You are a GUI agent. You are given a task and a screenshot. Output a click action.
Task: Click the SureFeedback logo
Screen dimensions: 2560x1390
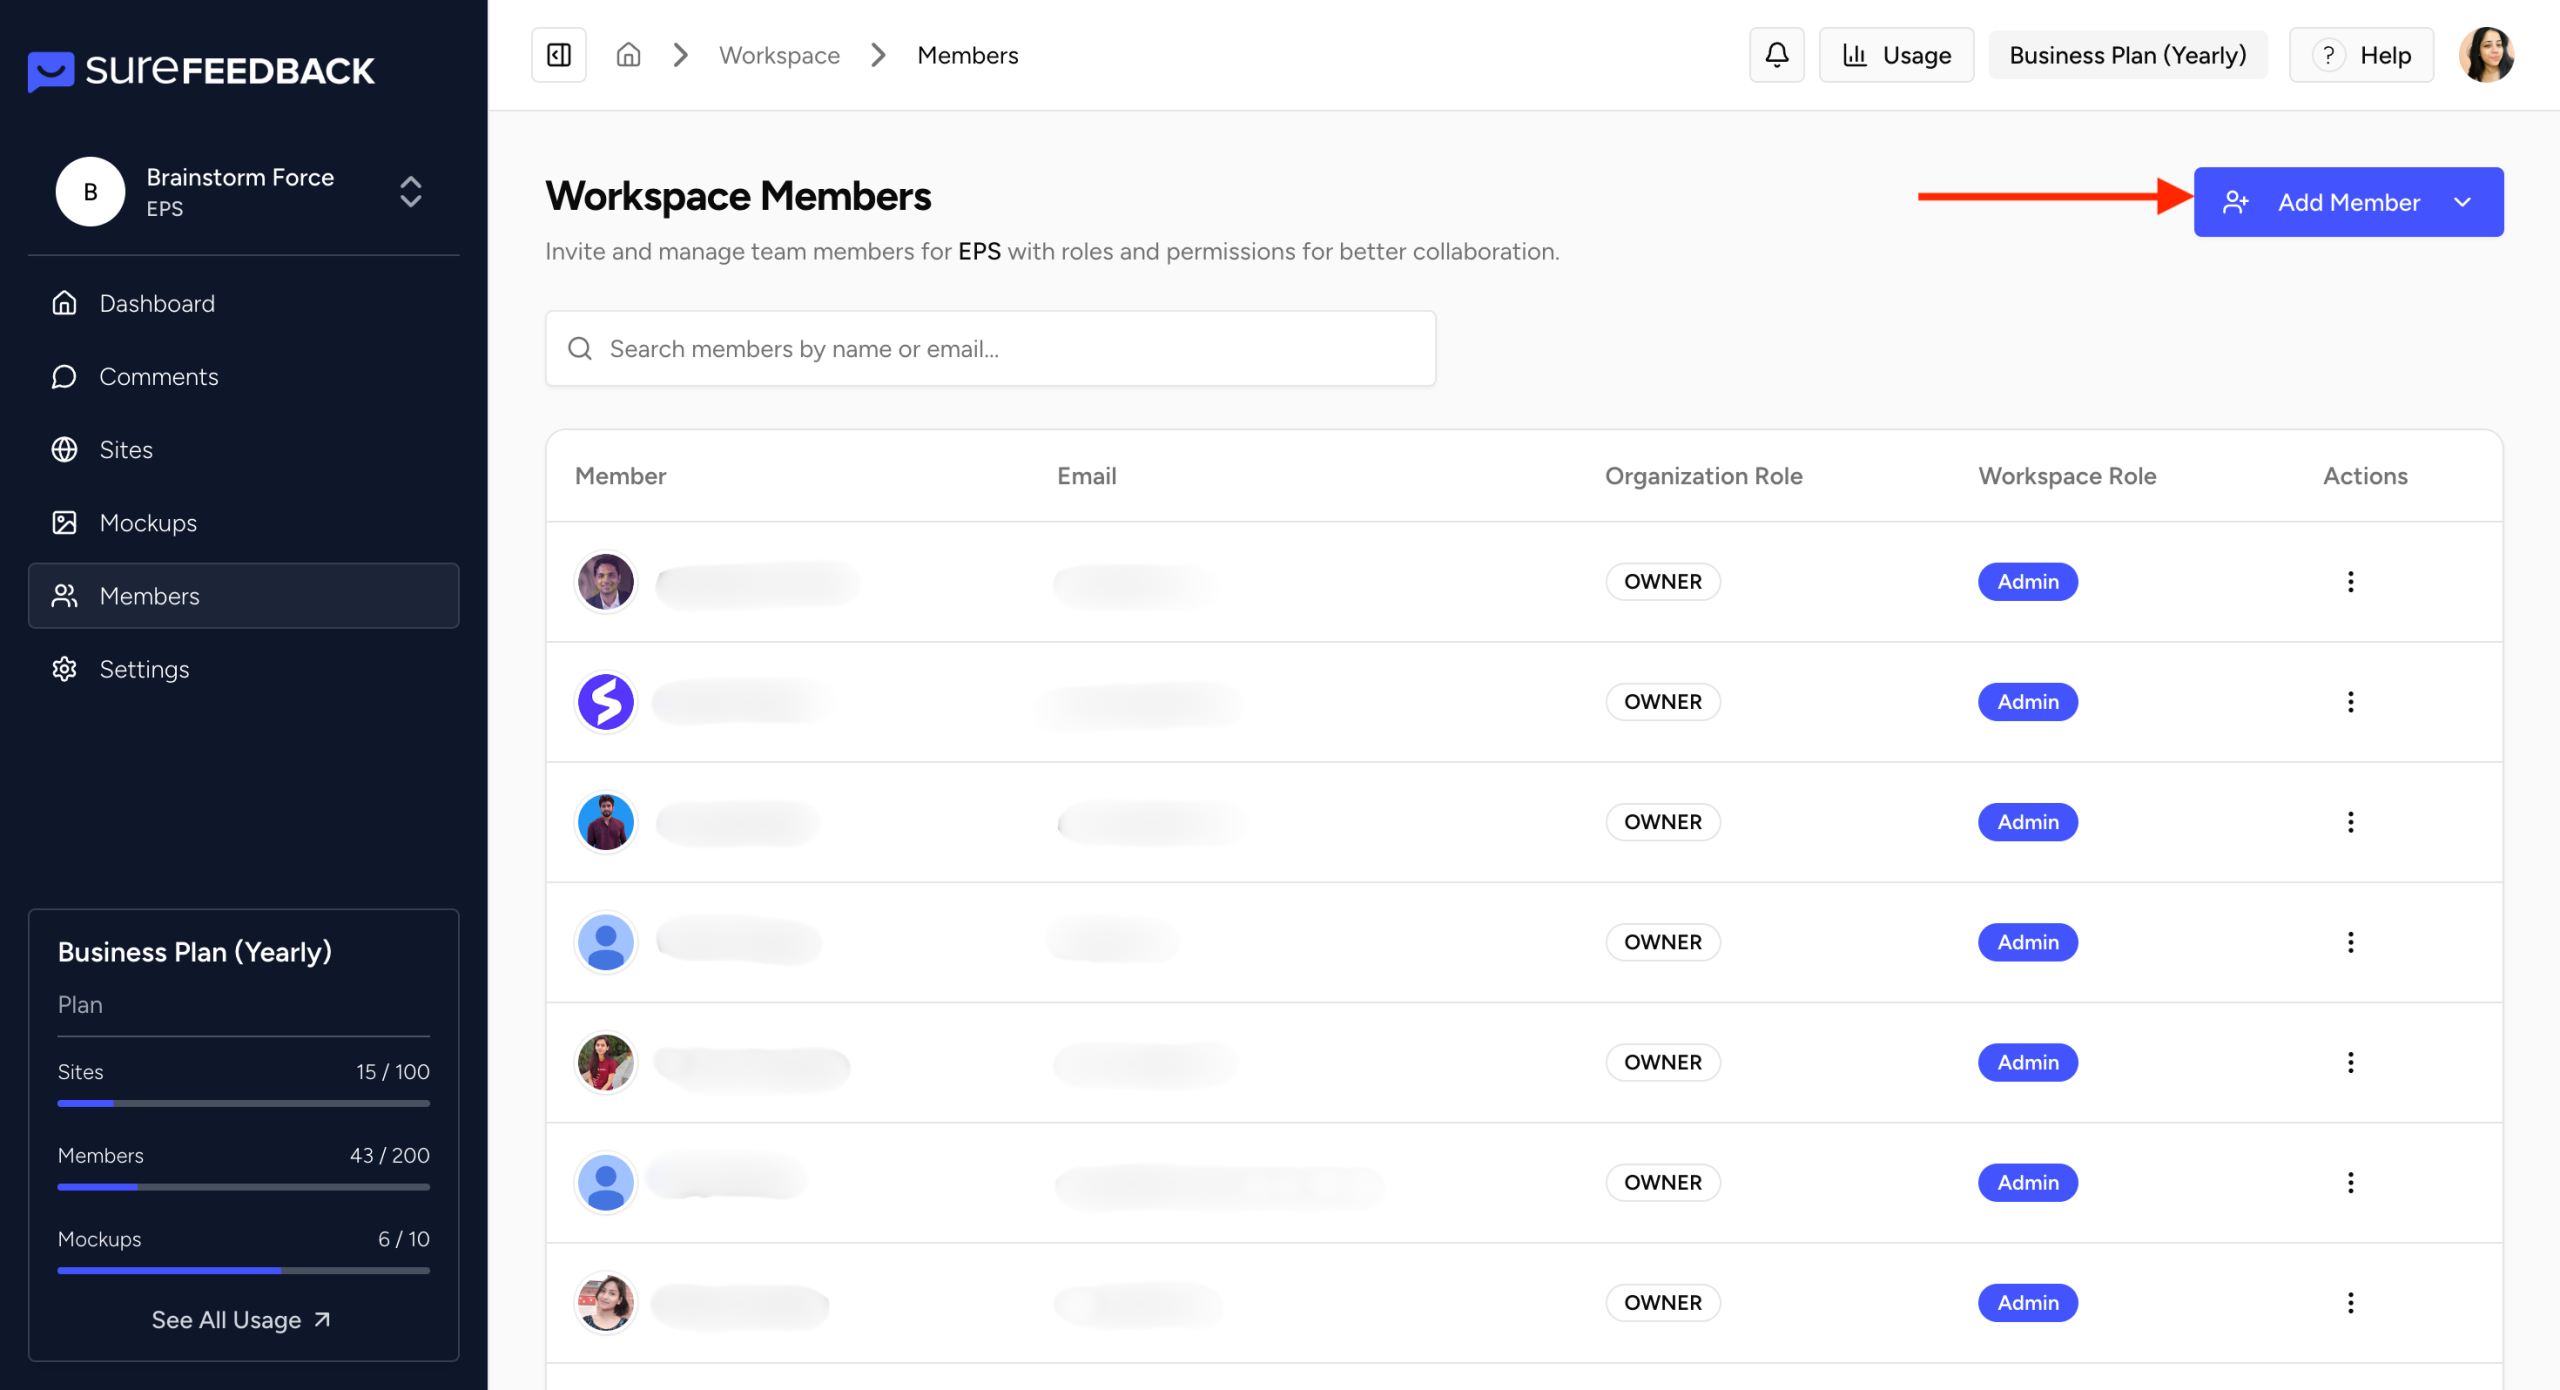(x=201, y=70)
